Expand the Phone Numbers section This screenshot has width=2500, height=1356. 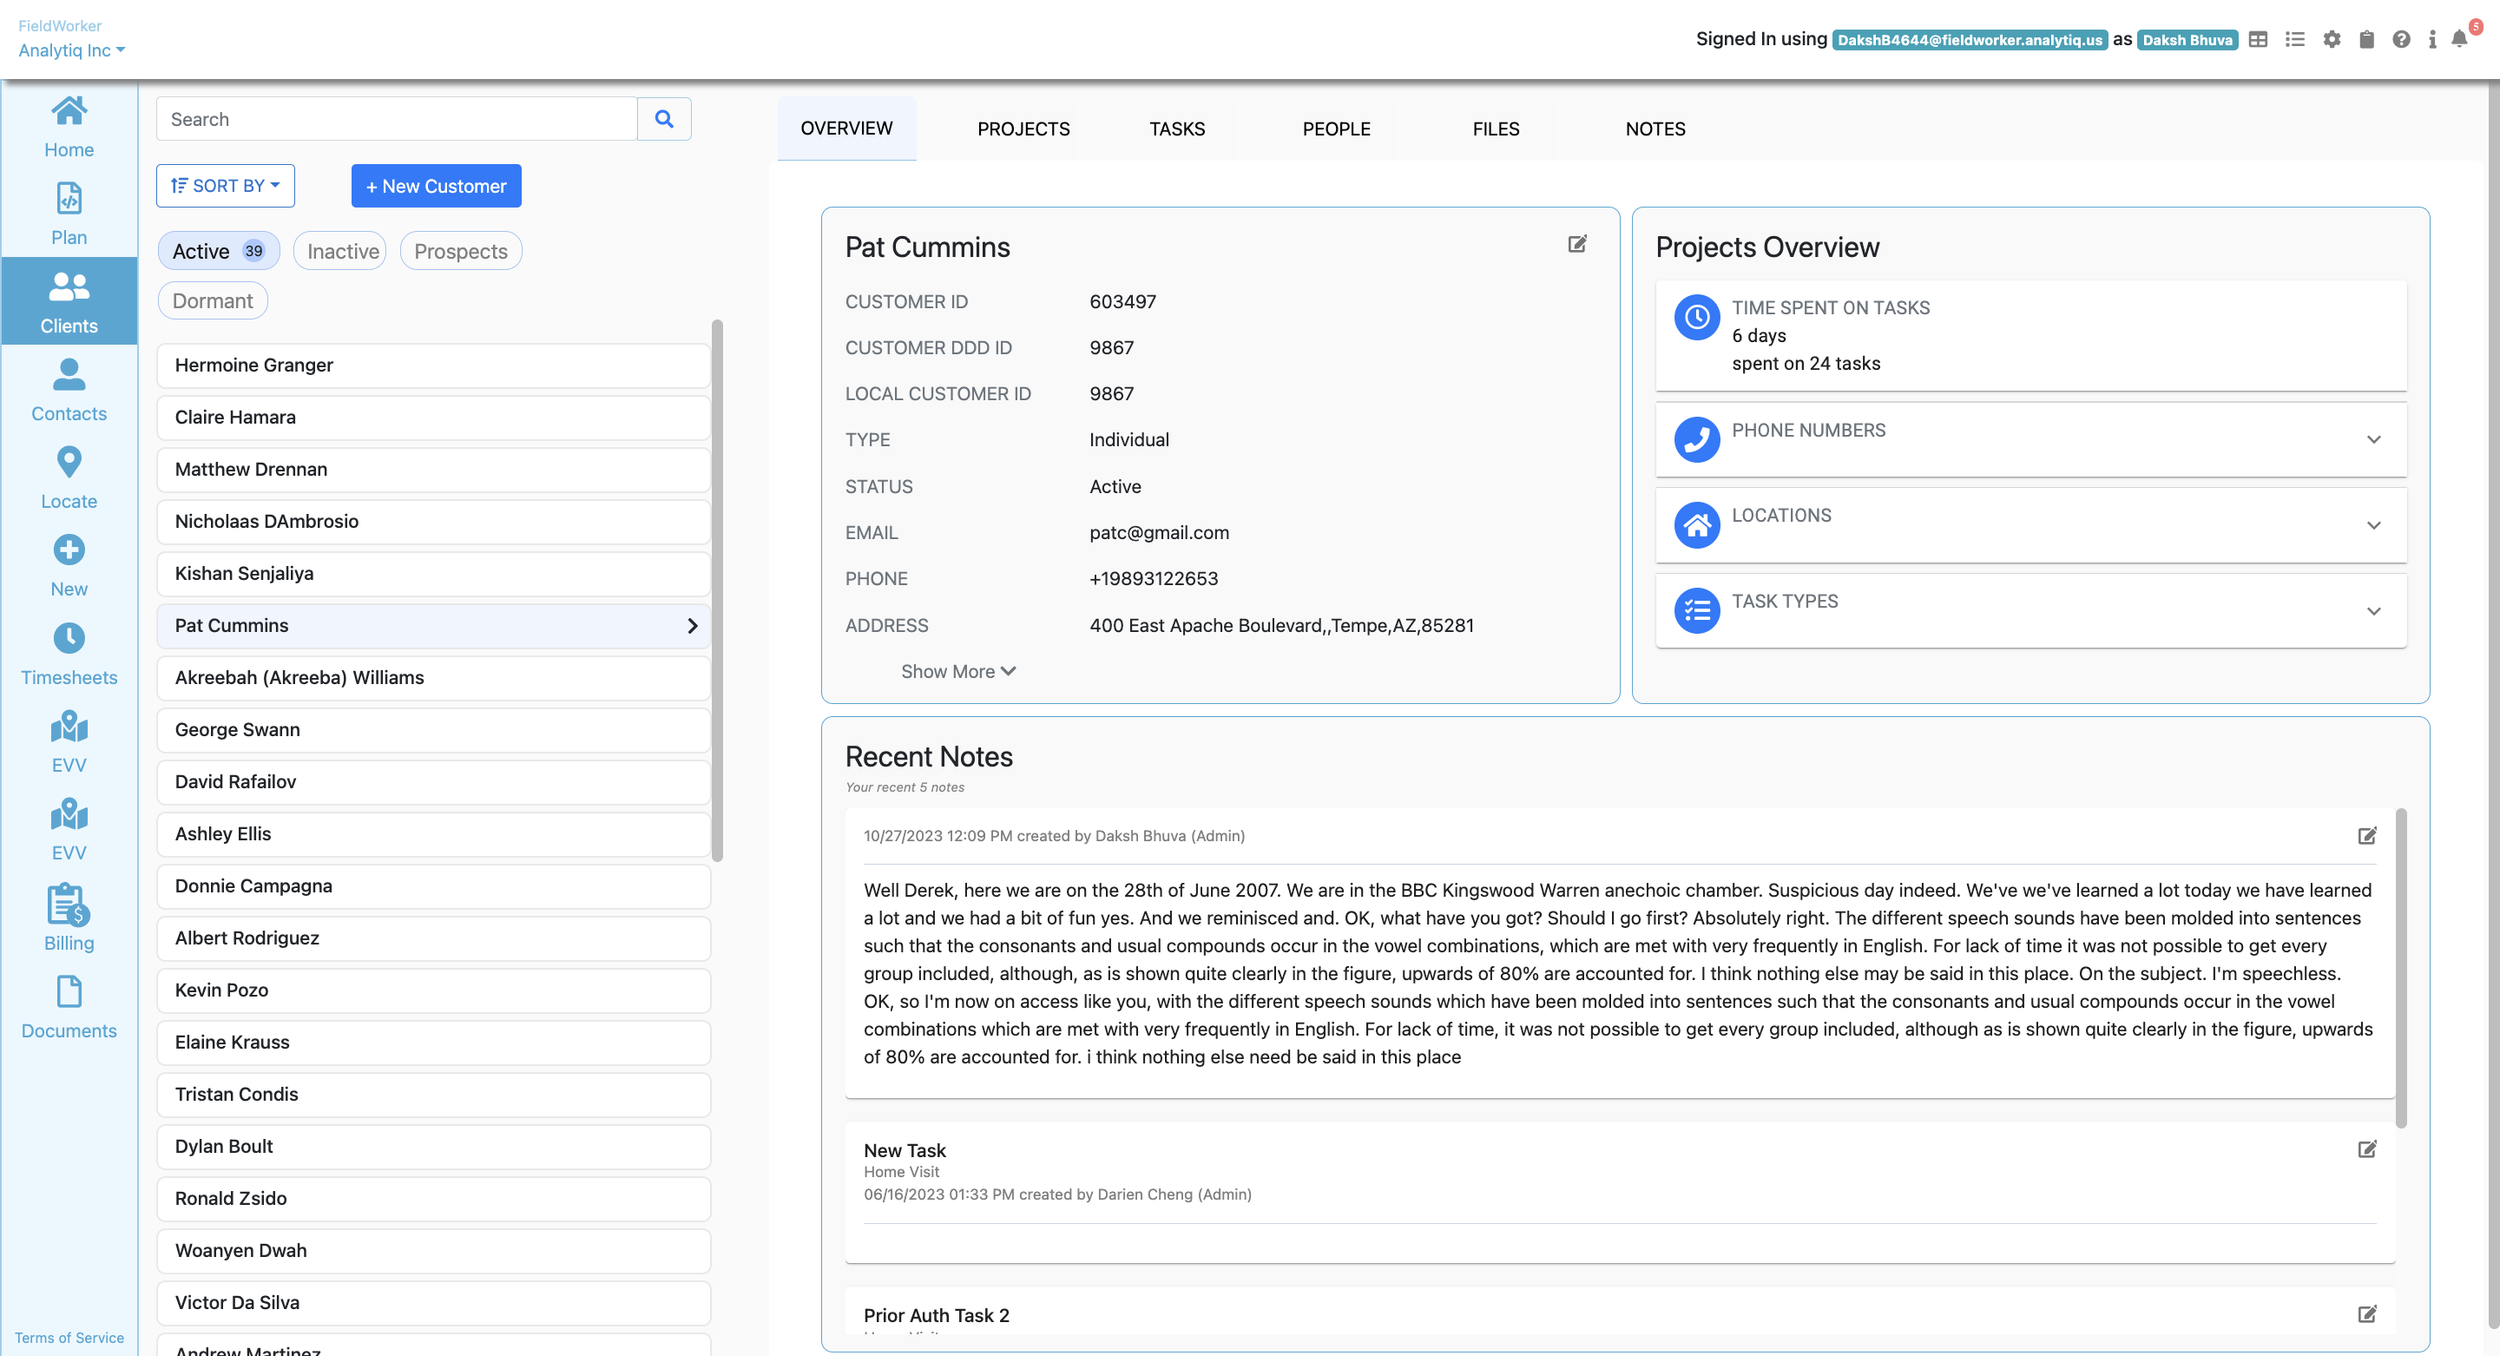tap(2373, 440)
